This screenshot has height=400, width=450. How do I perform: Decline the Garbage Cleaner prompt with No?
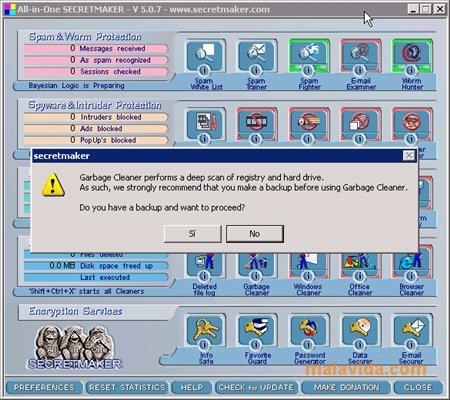click(255, 234)
